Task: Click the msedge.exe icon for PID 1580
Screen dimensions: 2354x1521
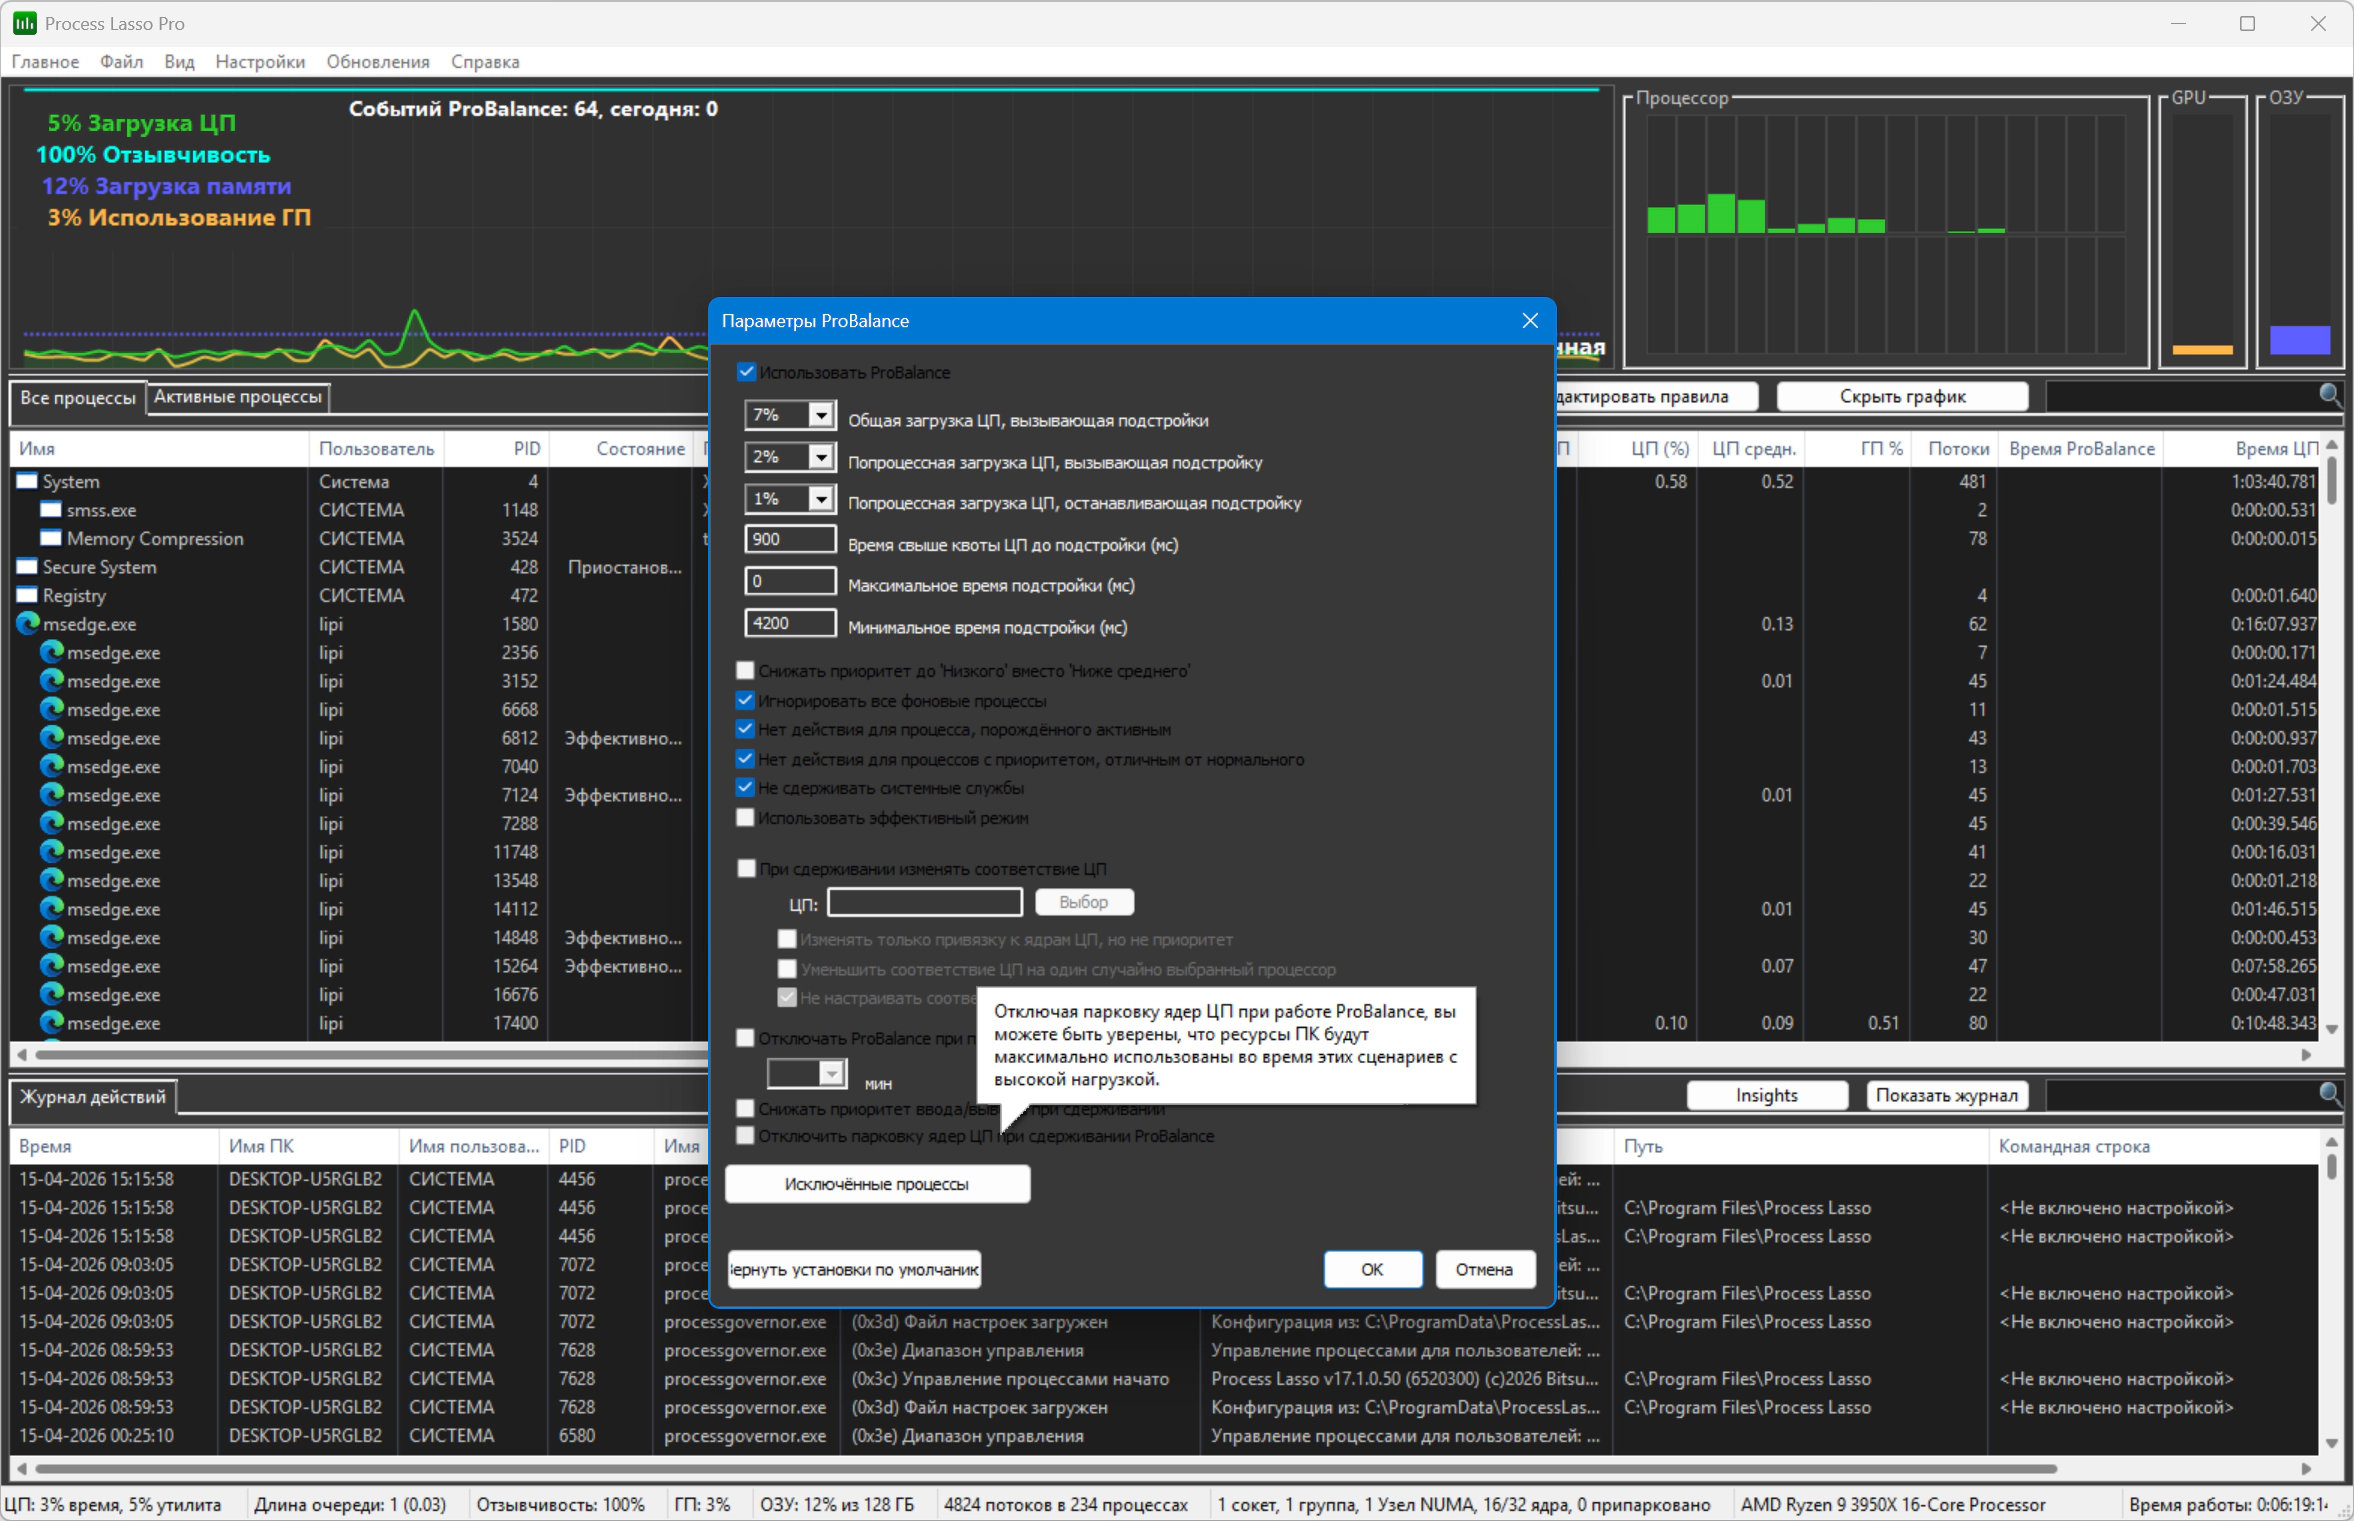Action: [x=28, y=624]
